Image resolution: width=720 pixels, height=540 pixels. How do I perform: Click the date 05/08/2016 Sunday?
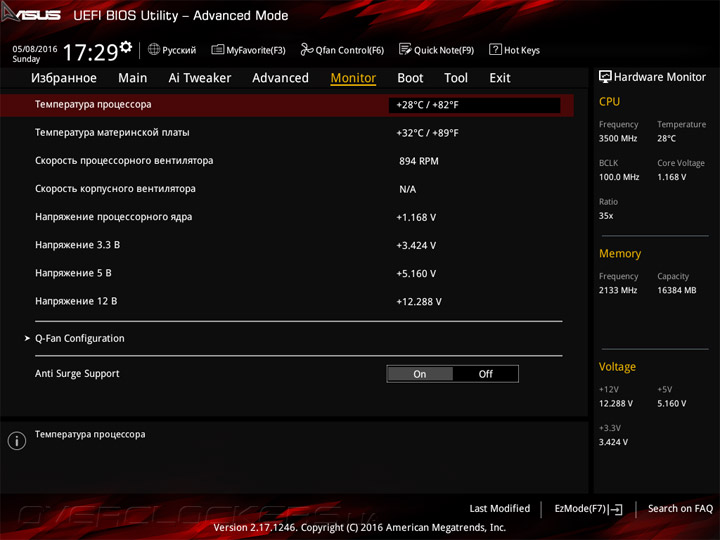[x=34, y=54]
